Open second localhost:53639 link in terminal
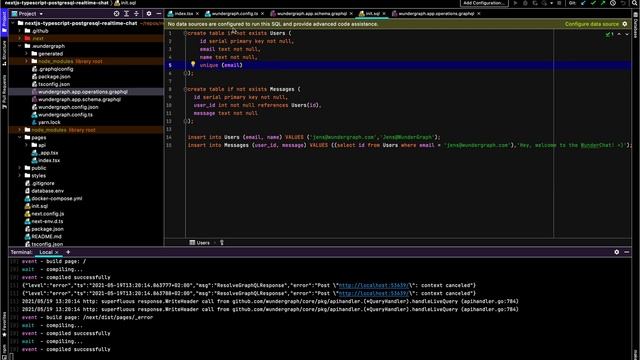The image size is (640, 360). [373, 293]
